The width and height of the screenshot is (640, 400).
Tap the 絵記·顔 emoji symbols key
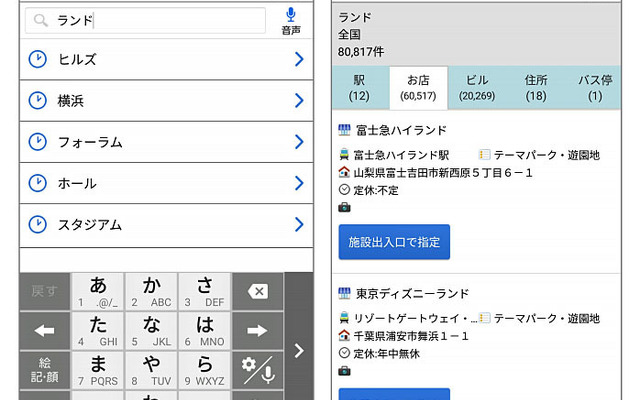pyautogui.click(x=44, y=370)
